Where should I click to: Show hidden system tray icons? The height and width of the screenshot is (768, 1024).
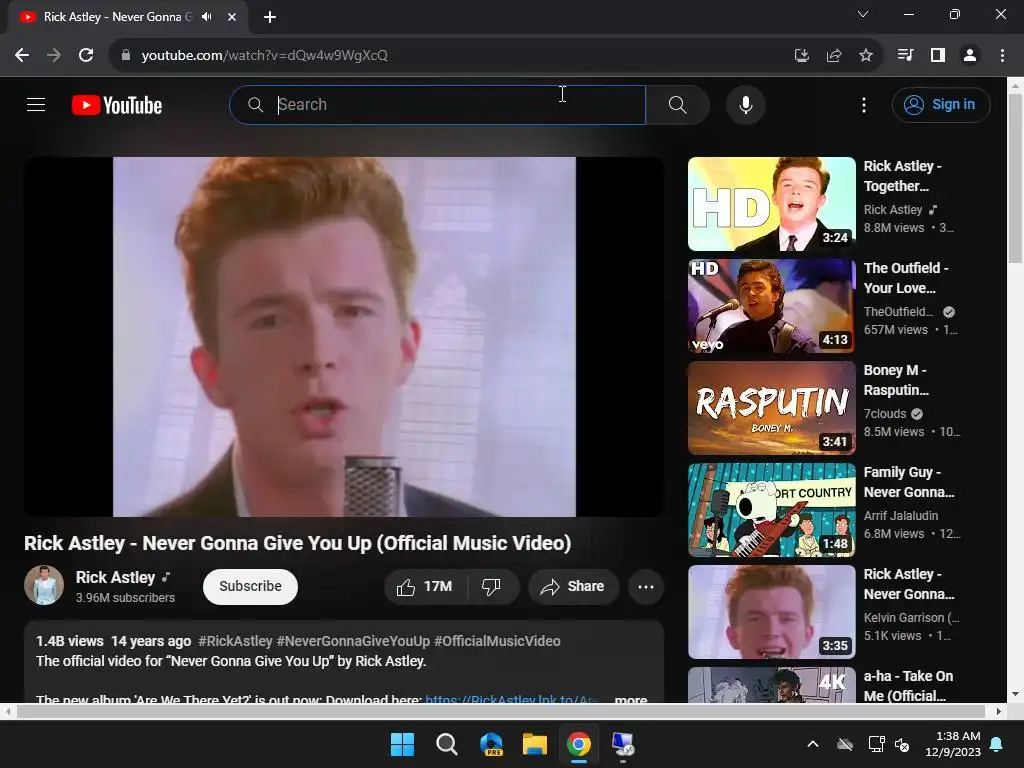pyautogui.click(x=812, y=744)
